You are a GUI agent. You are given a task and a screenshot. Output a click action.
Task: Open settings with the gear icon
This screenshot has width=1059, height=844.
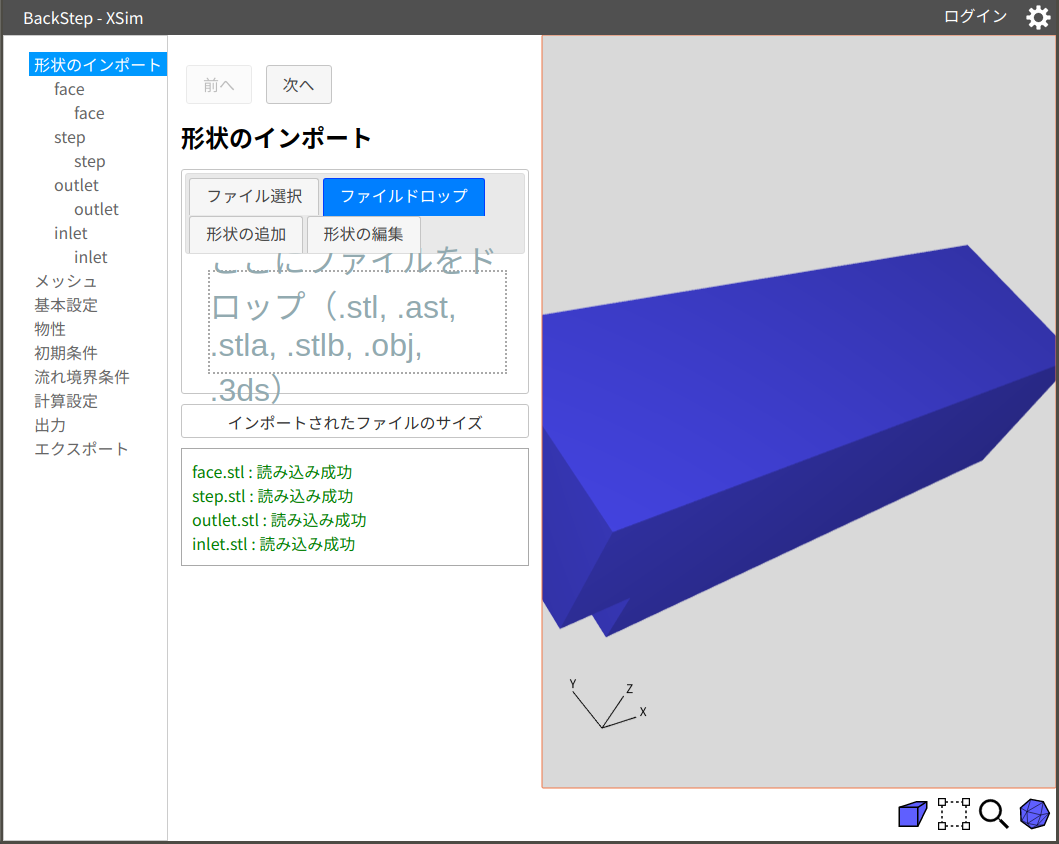[x=1038, y=17]
